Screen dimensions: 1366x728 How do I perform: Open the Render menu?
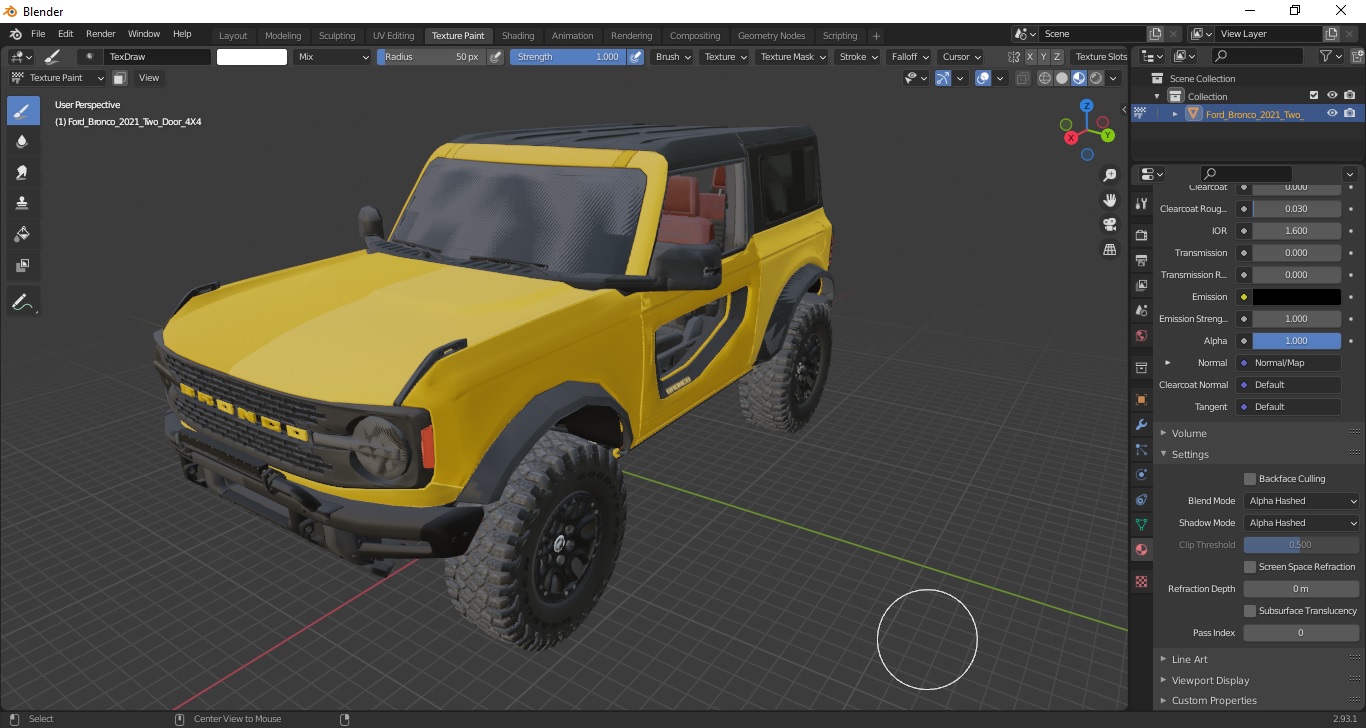100,34
